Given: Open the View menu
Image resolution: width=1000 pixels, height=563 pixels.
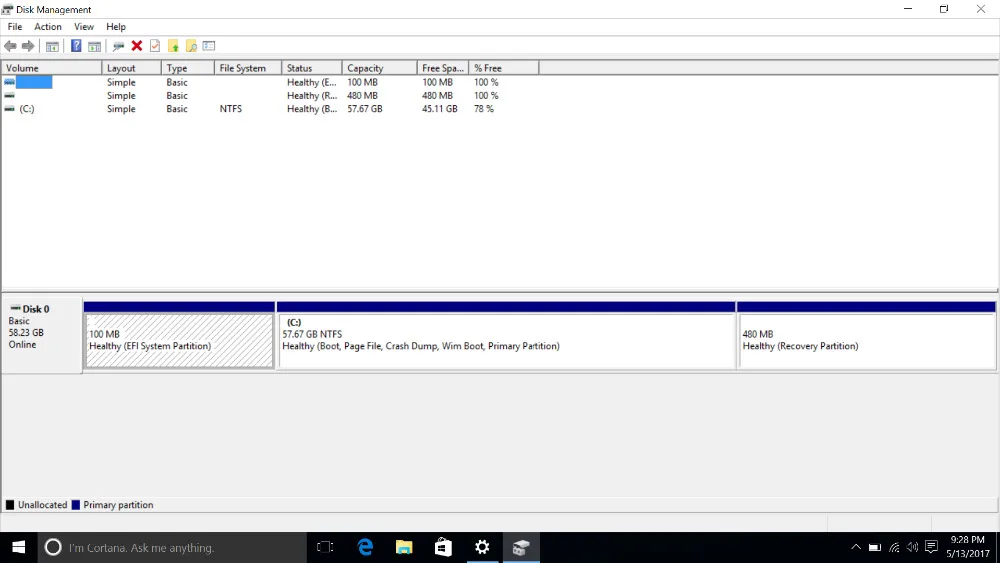Looking at the screenshot, I should [x=84, y=27].
